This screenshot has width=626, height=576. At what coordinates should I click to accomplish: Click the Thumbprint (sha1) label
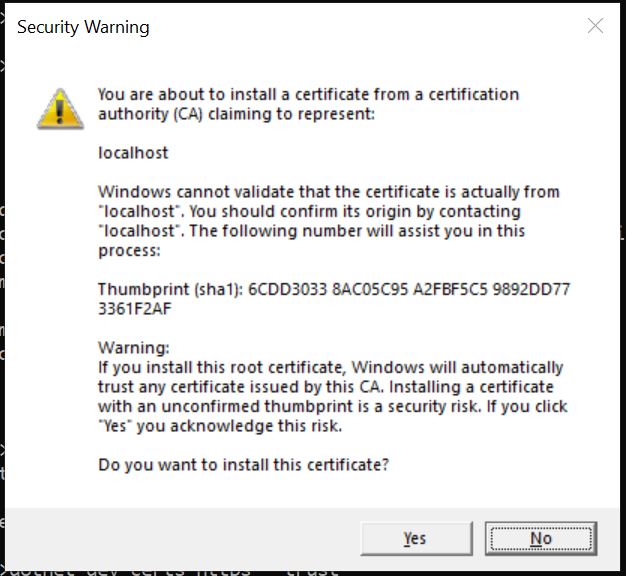tap(170, 290)
